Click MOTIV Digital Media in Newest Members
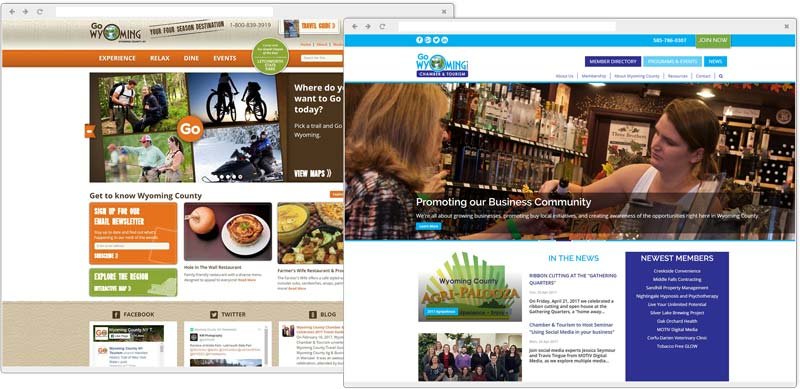The width and height of the screenshot is (800, 389). 677,330
